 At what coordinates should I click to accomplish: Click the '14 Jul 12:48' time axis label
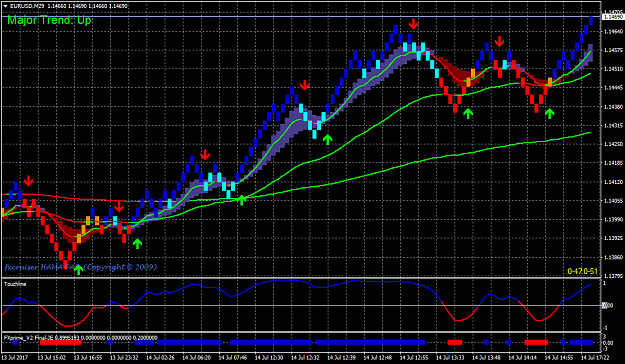click(x=378, y=358)
